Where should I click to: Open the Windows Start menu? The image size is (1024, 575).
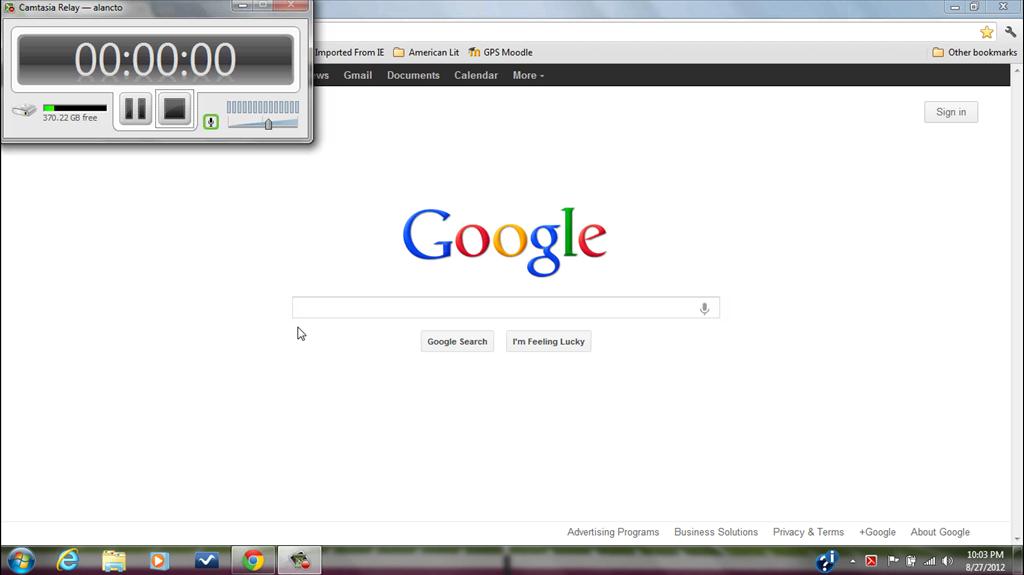[x=21, y=561]
